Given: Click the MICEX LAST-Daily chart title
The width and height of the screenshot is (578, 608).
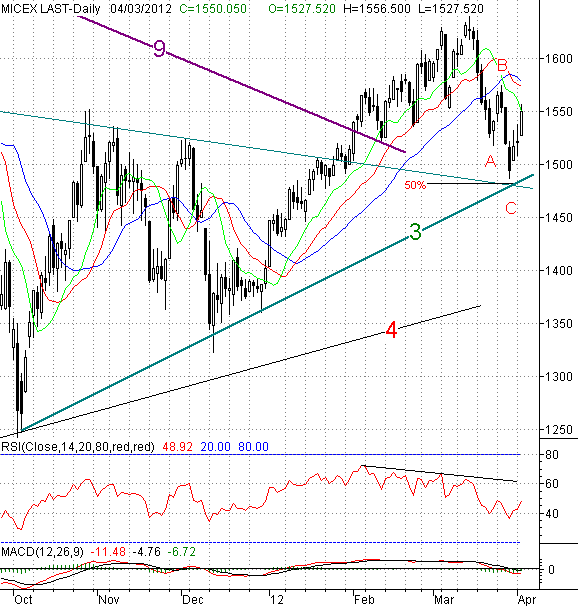Looking at the screenshot, I should point(50,9).
